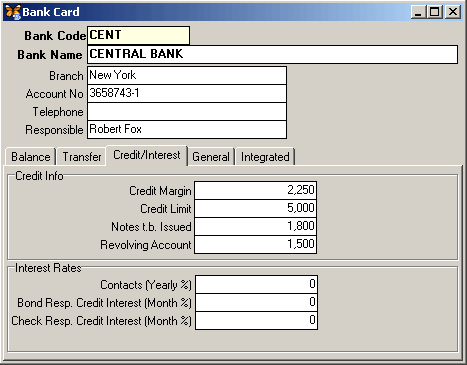Select the Credit Limit field showing 5,000
467x365 pixels.
point(255,208)
